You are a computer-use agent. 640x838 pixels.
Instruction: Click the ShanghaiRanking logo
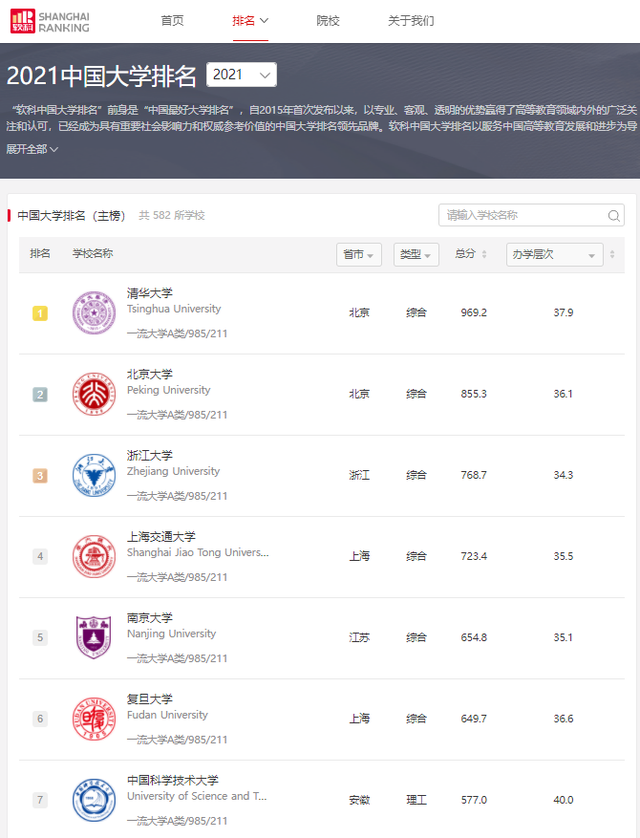(50, 21)
